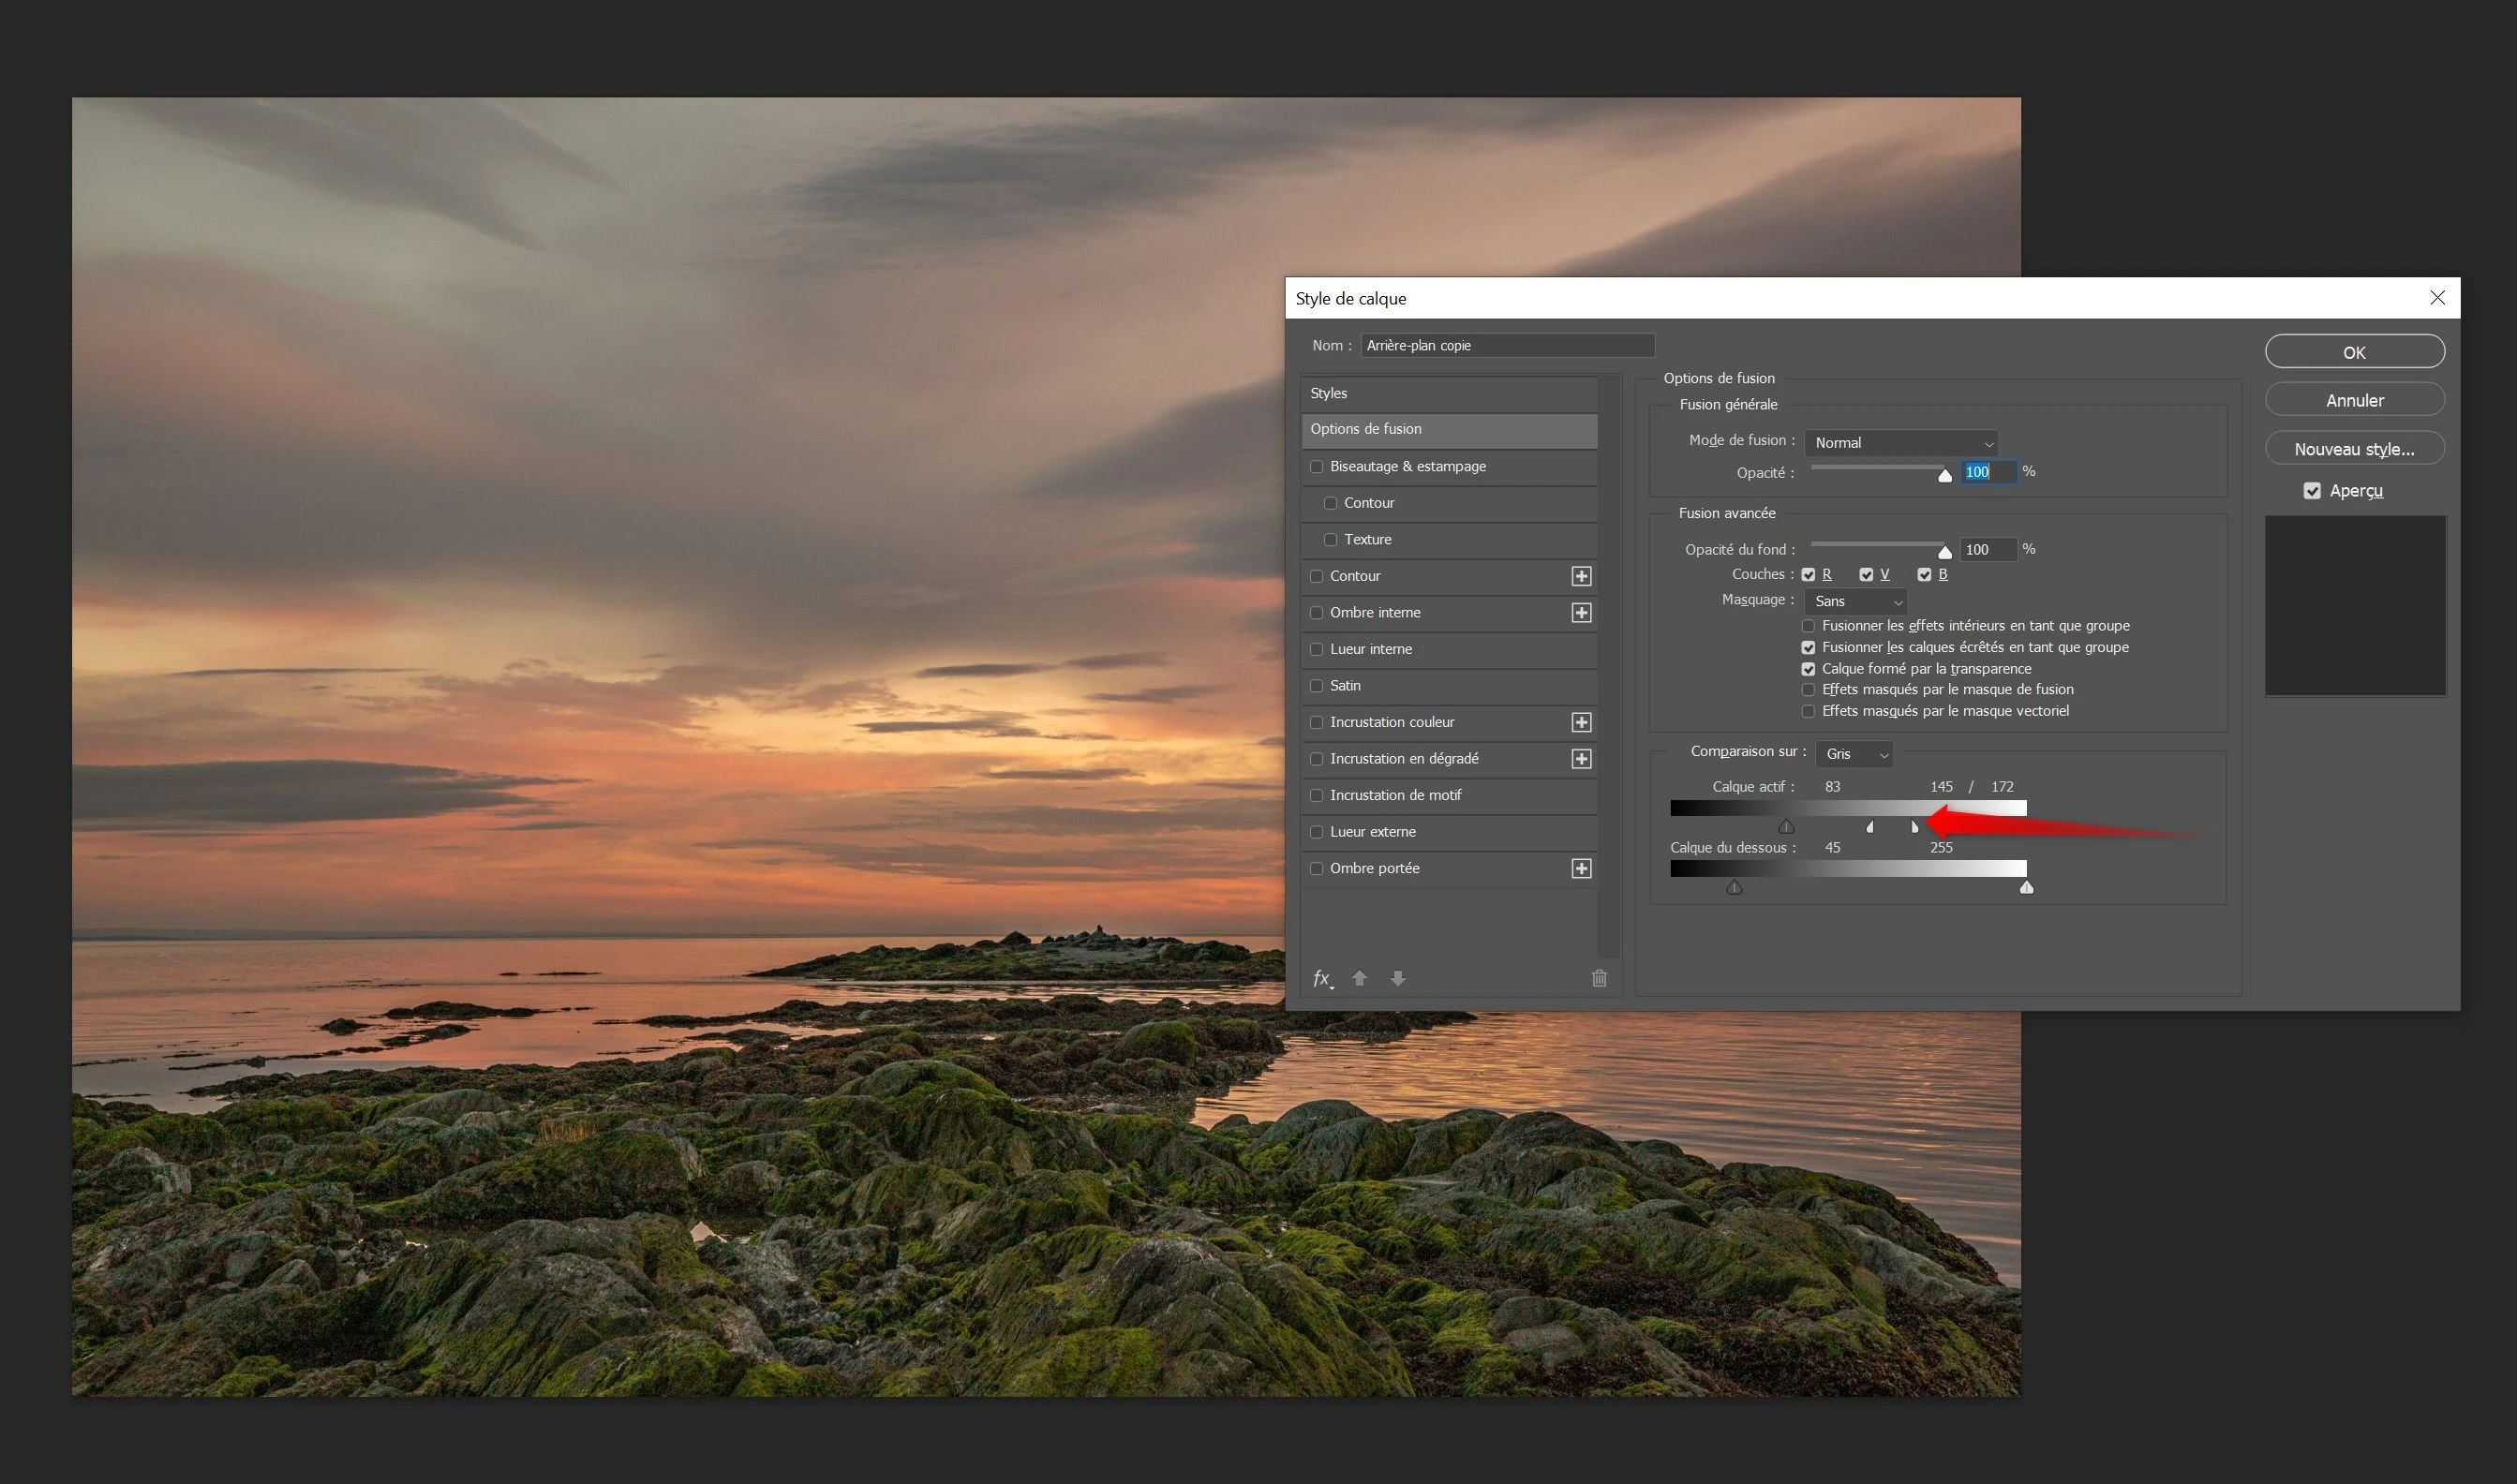
Task: Select Options de fusion in styles list
Action: (x=1448, y=429)
